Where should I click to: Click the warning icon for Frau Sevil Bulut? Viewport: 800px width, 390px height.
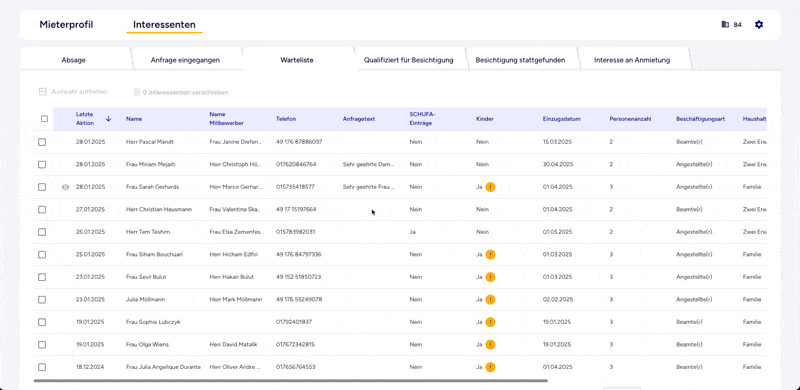tap(490, 277)
